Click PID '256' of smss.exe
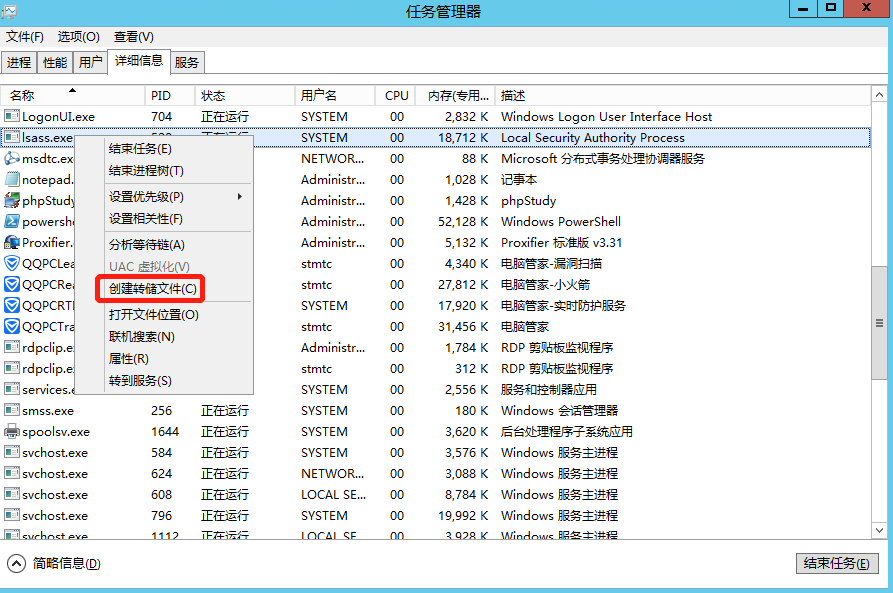Image resolution: width=893 pixels, height=593 pixels. [x=162, y=410]
